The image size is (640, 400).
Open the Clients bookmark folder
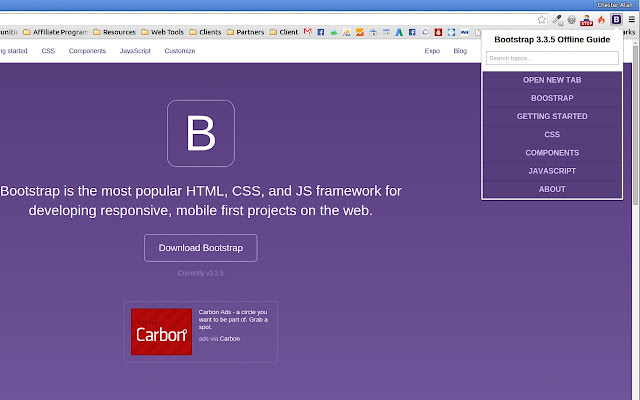(205, 32)
